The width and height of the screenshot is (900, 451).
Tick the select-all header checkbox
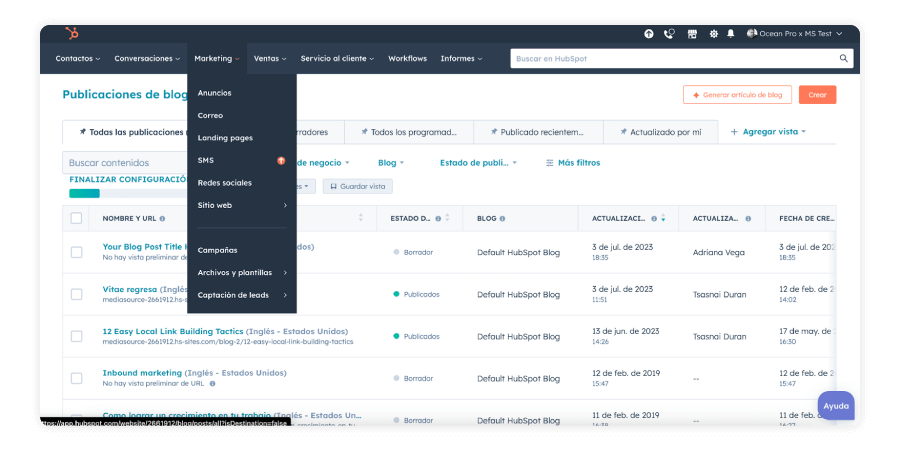click(x=76, y=218)
